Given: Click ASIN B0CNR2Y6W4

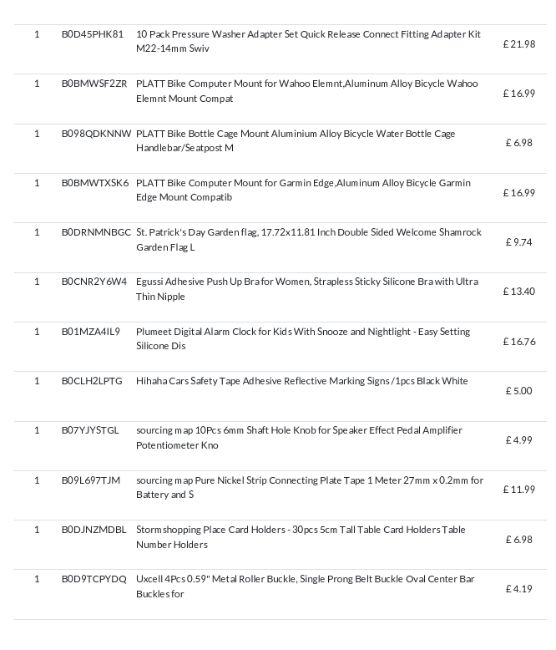Looking at the screenshot, I should [x=94, y=282].
